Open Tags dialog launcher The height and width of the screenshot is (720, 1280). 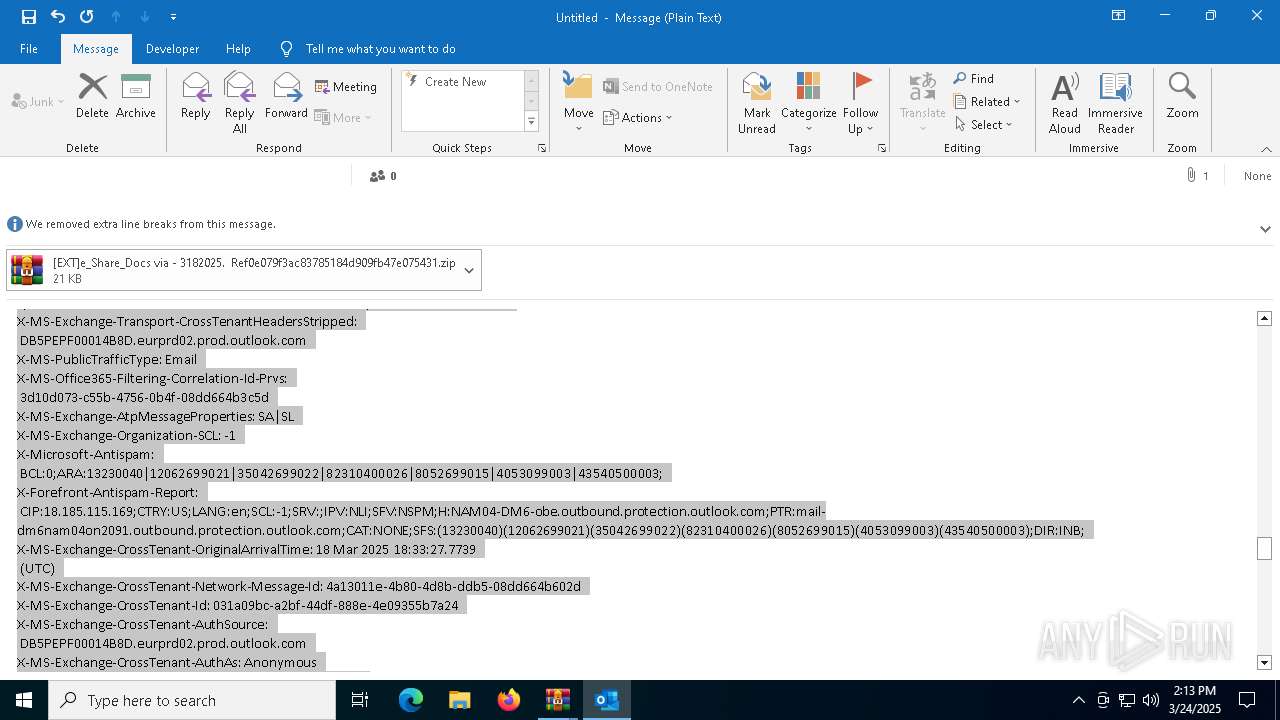tap(882, 148)
